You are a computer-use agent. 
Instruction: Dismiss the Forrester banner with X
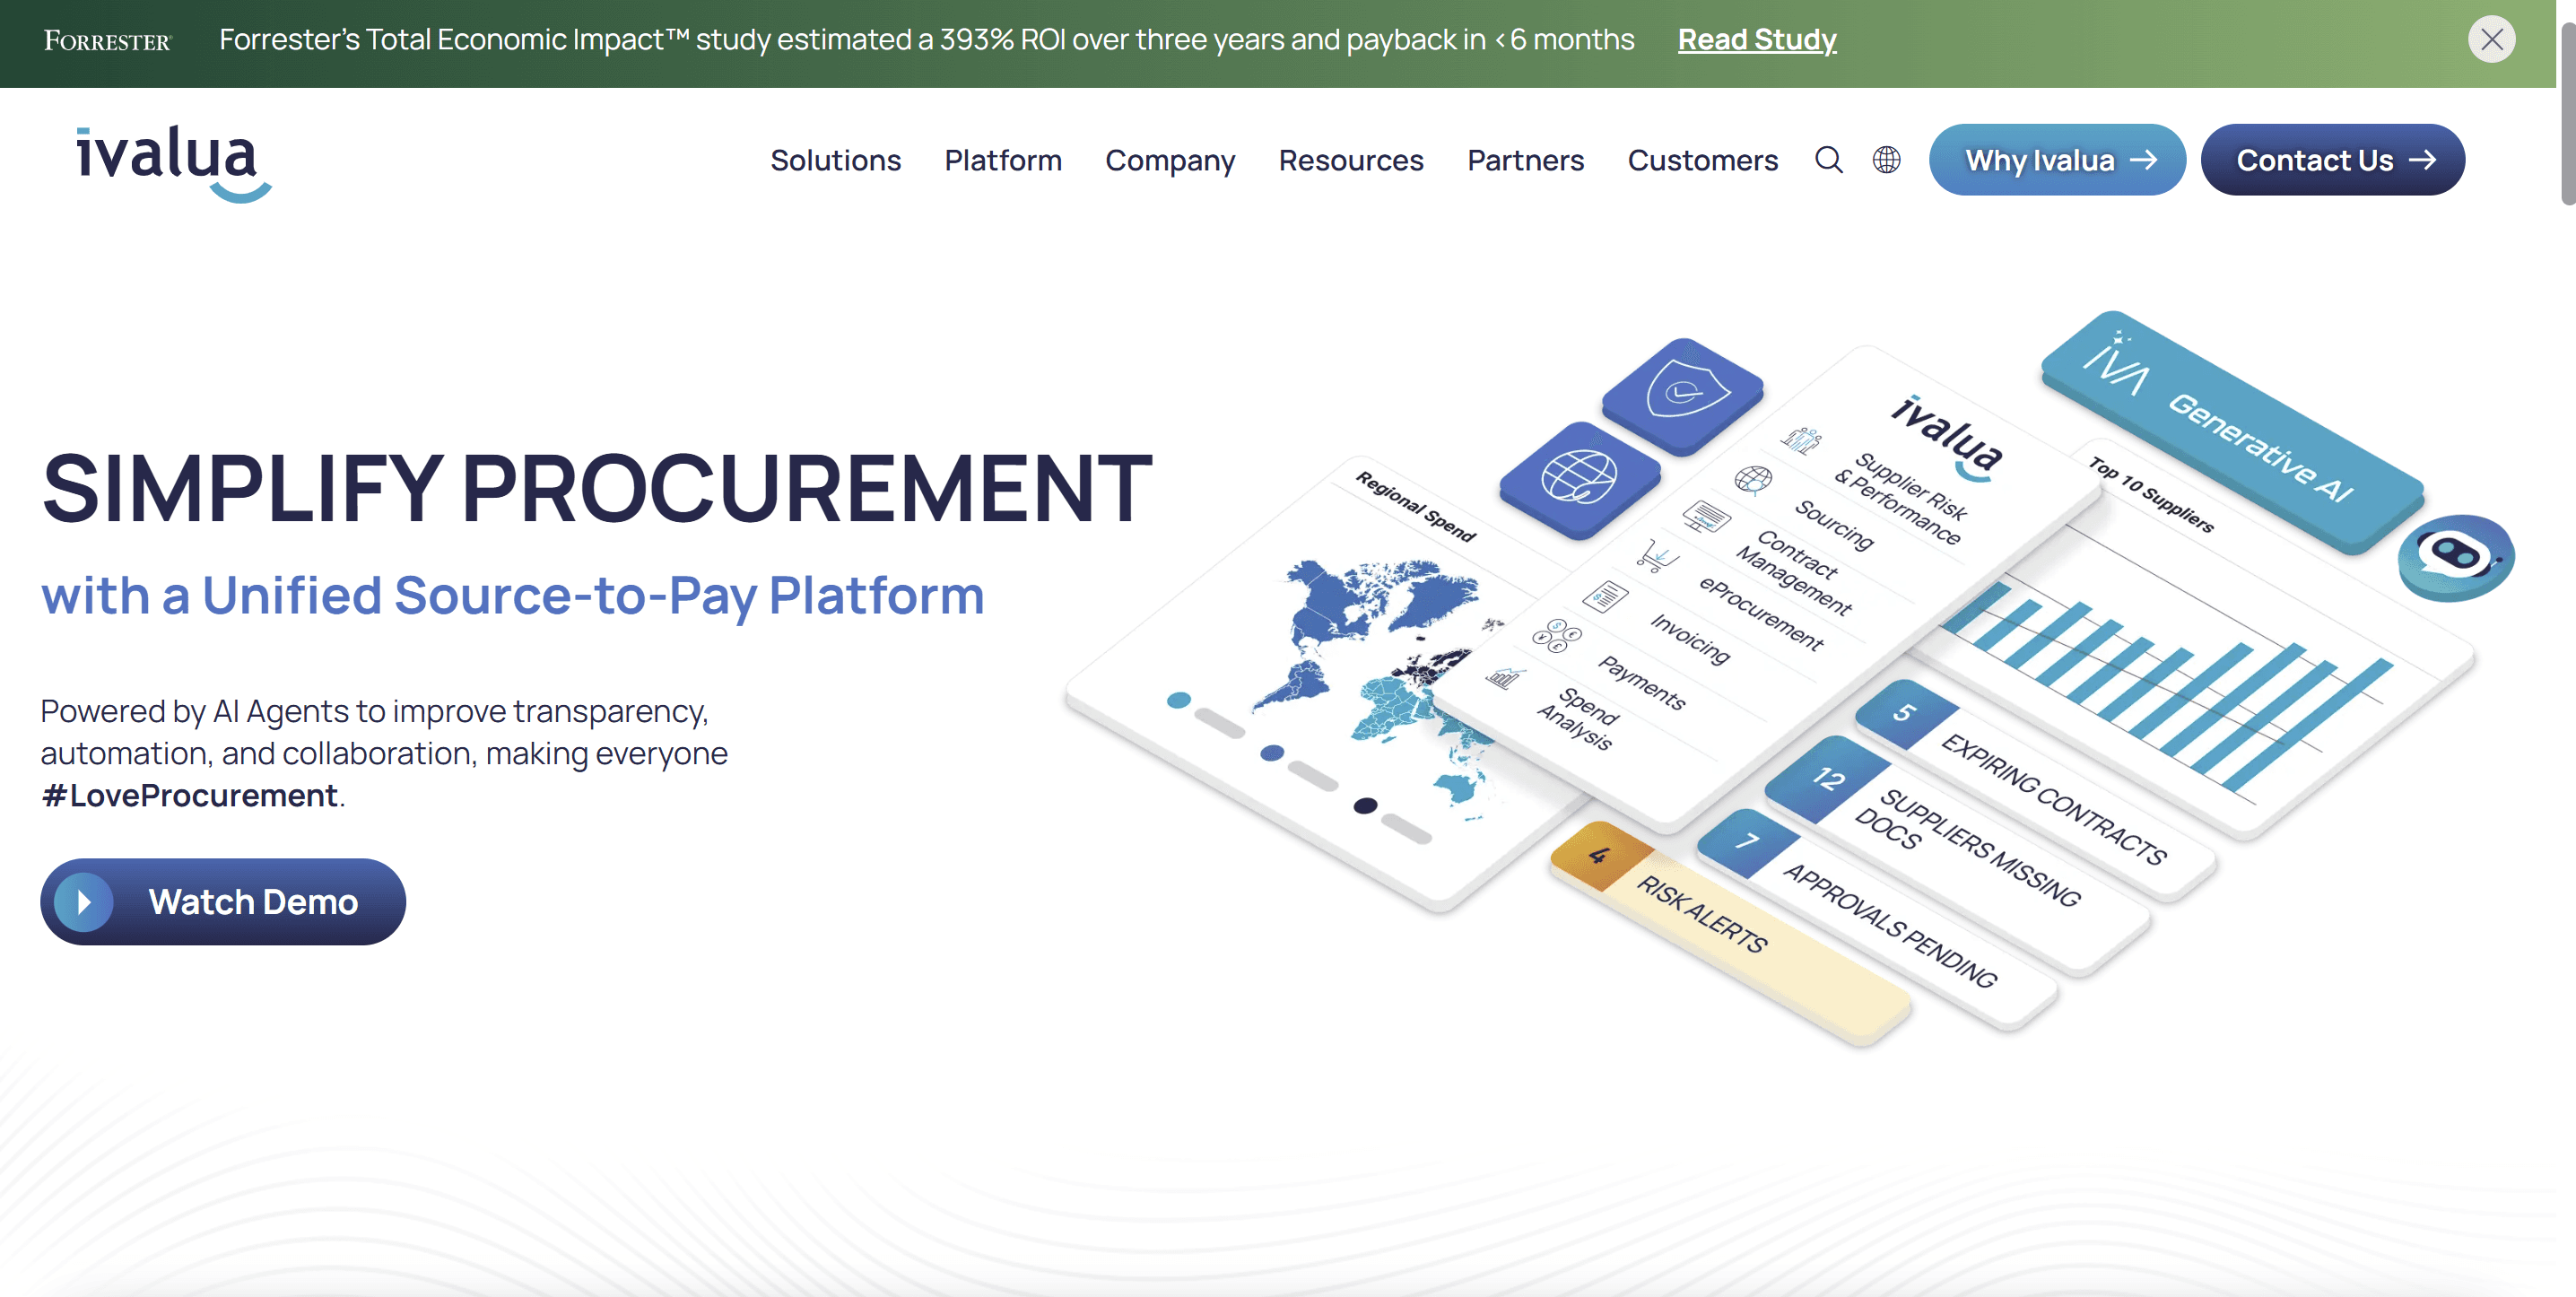[x=2491, y=40]
